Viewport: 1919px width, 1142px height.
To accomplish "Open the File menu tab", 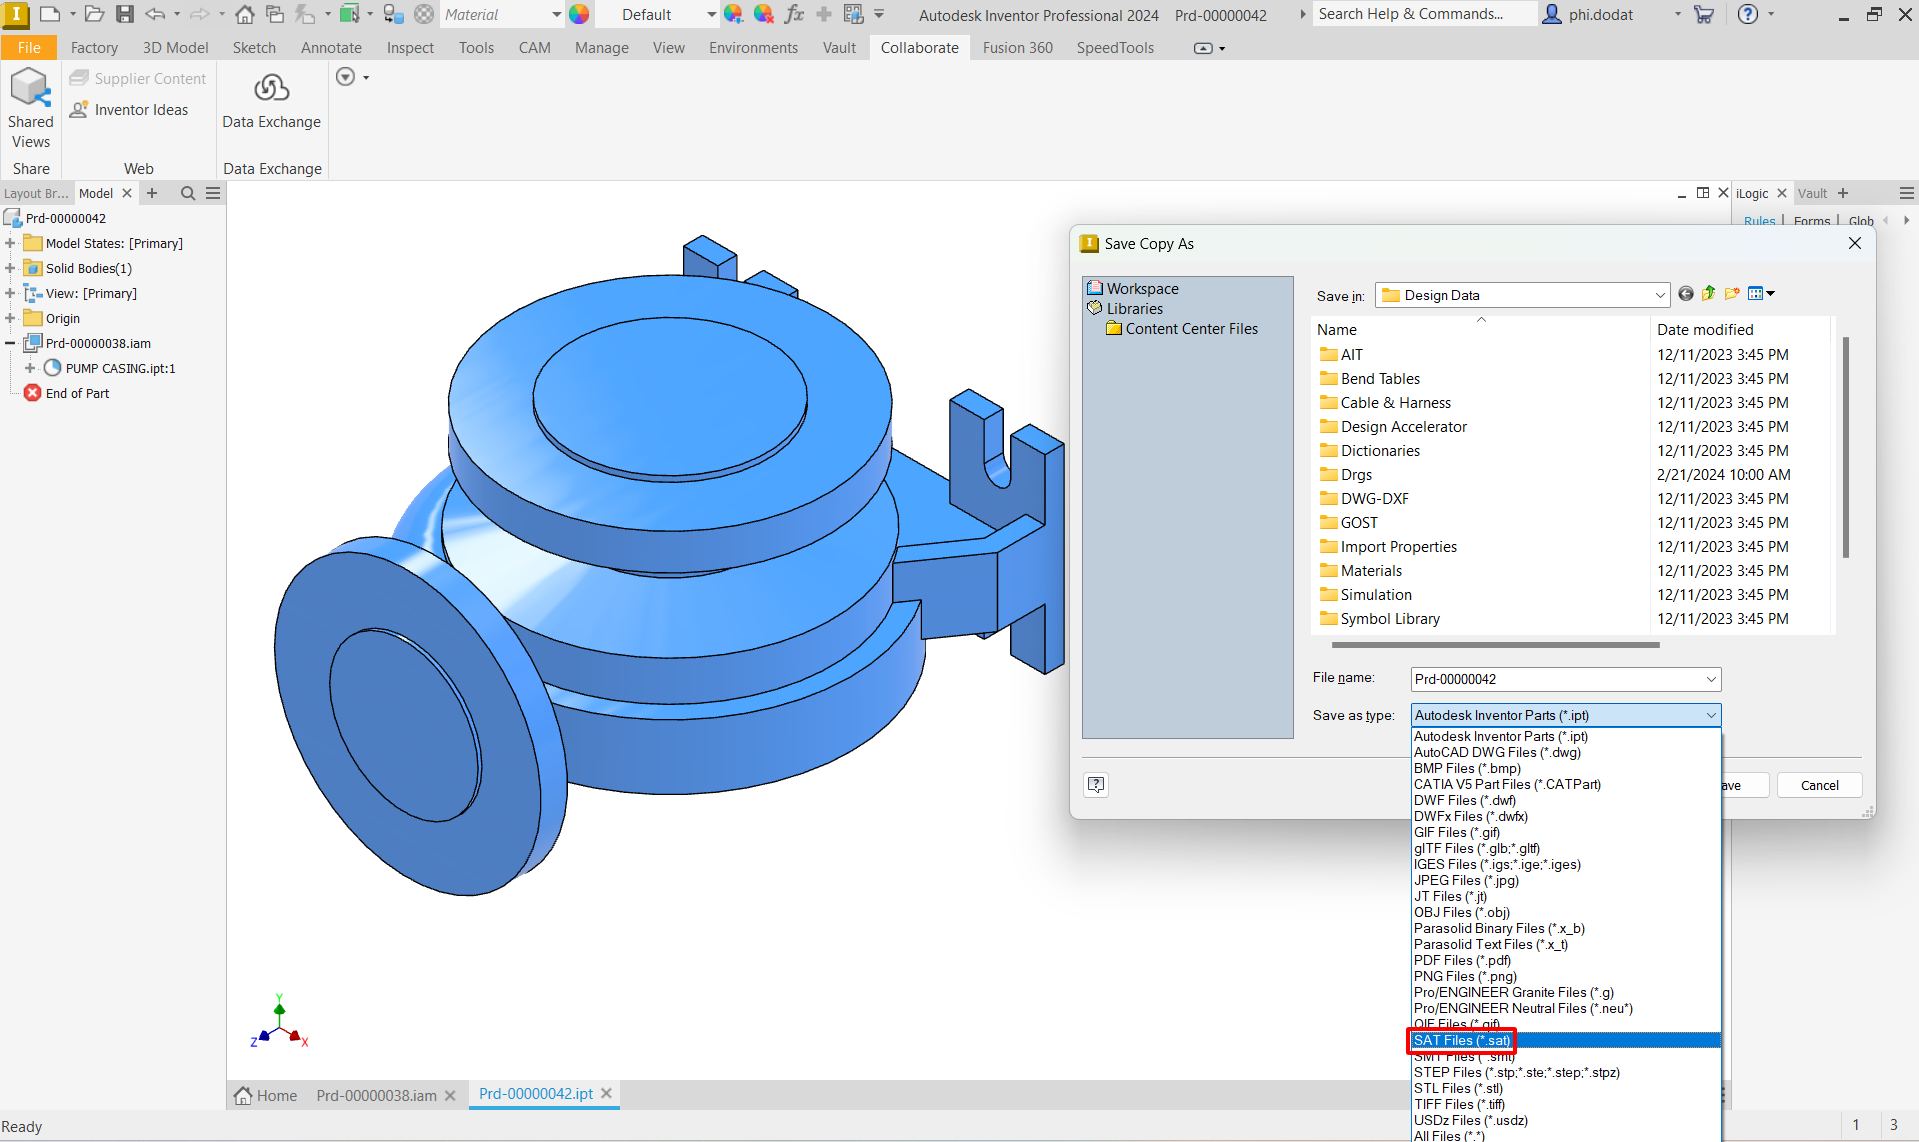I will pyautogui.click(x=29, y=48).
